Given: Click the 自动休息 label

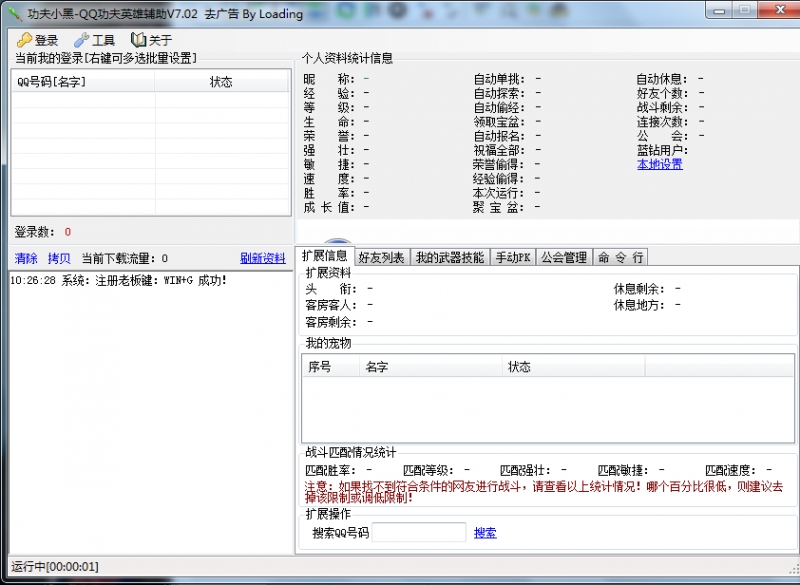Looking at the screenshot, I should click(662, 79).
